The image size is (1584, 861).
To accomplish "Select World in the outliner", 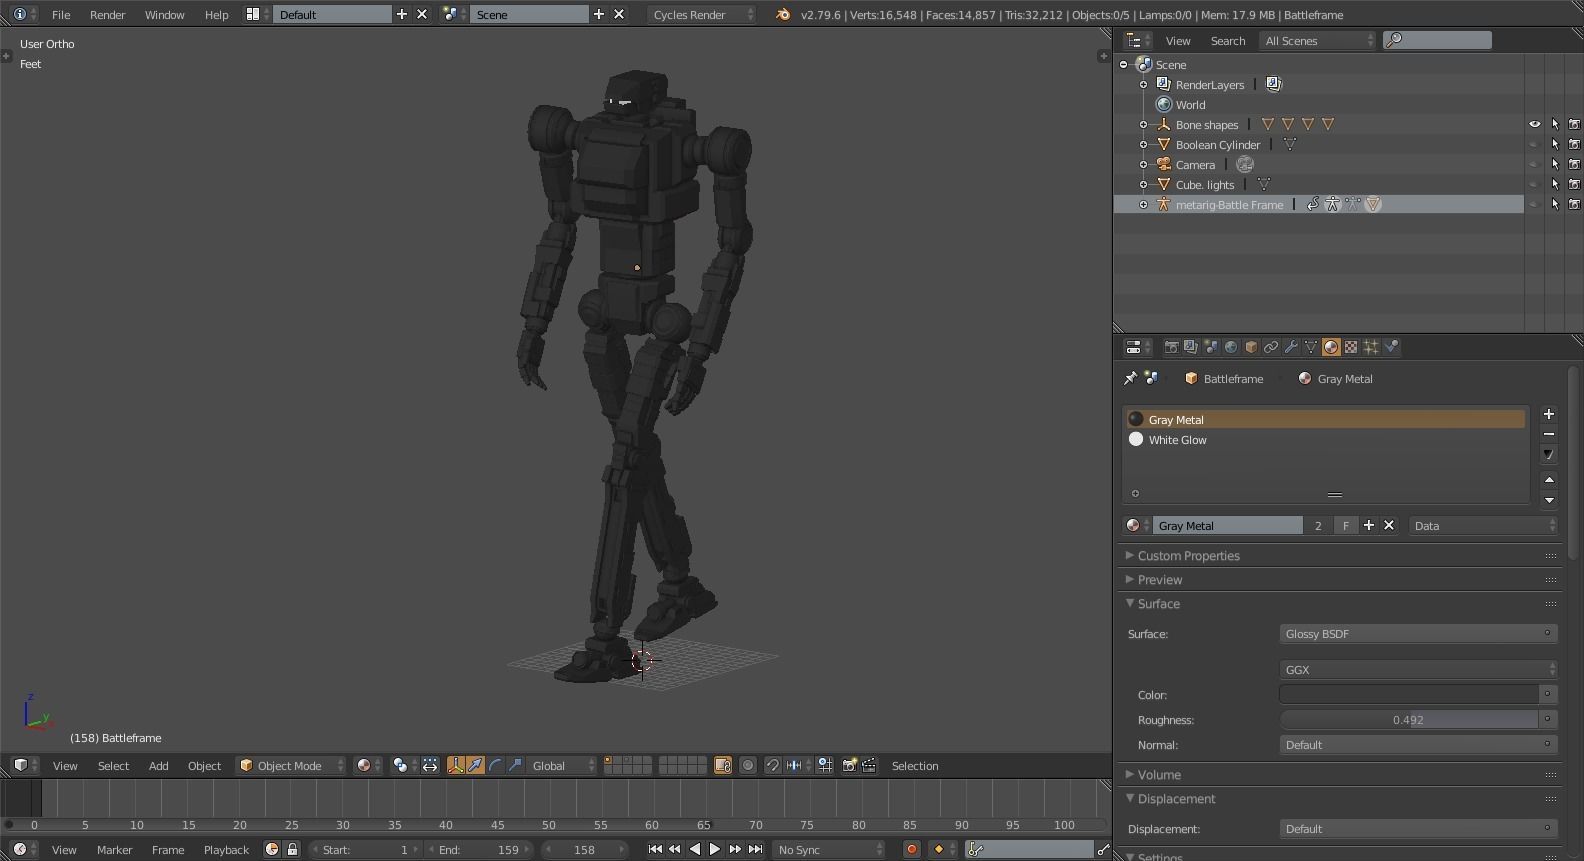I will click(x=1190, y=105).
